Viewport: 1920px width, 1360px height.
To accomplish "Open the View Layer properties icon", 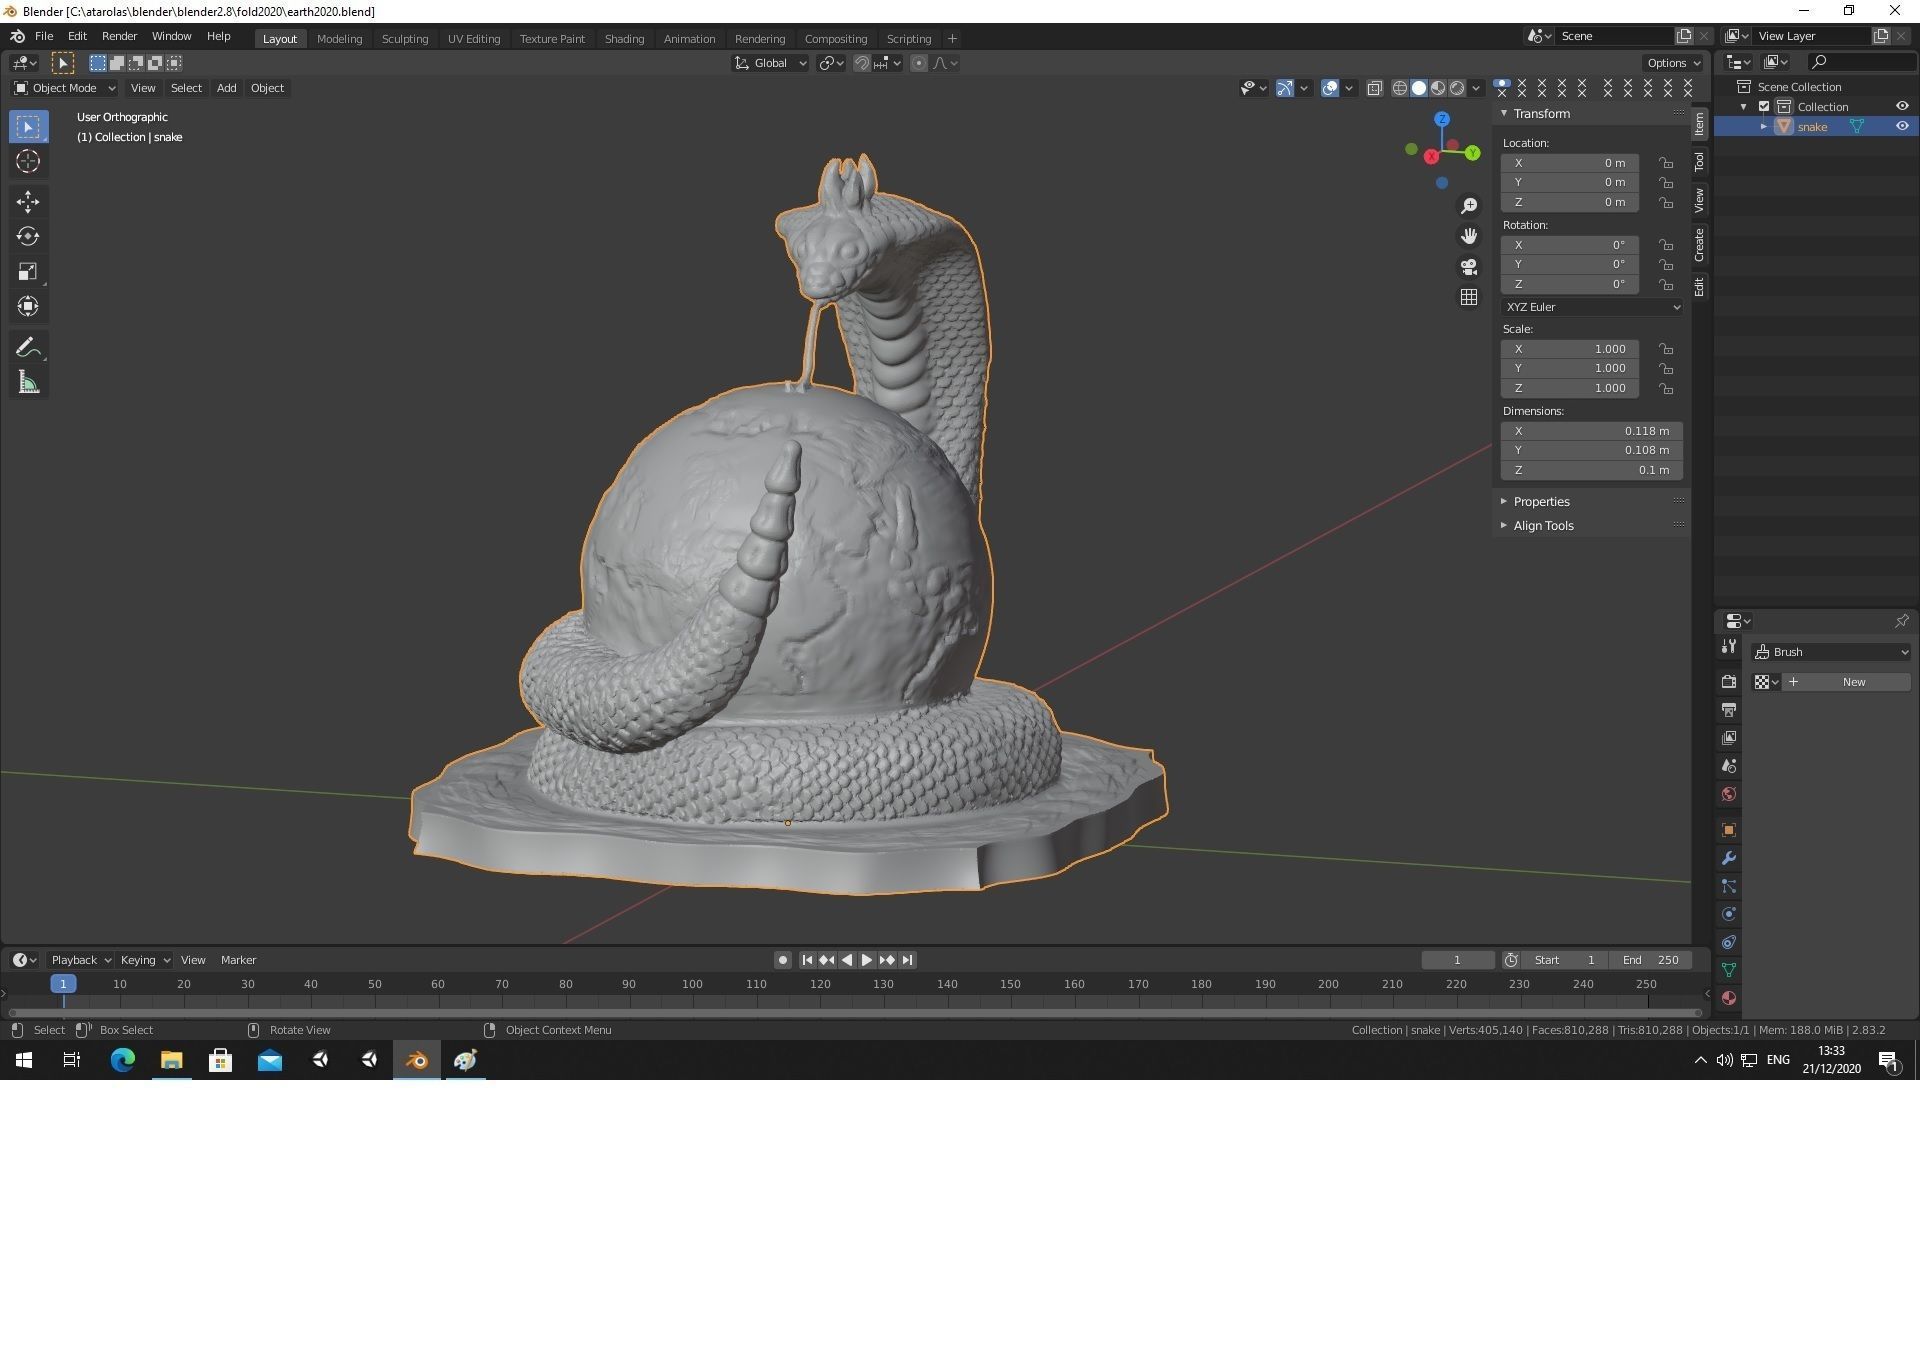I will 1729,738.
